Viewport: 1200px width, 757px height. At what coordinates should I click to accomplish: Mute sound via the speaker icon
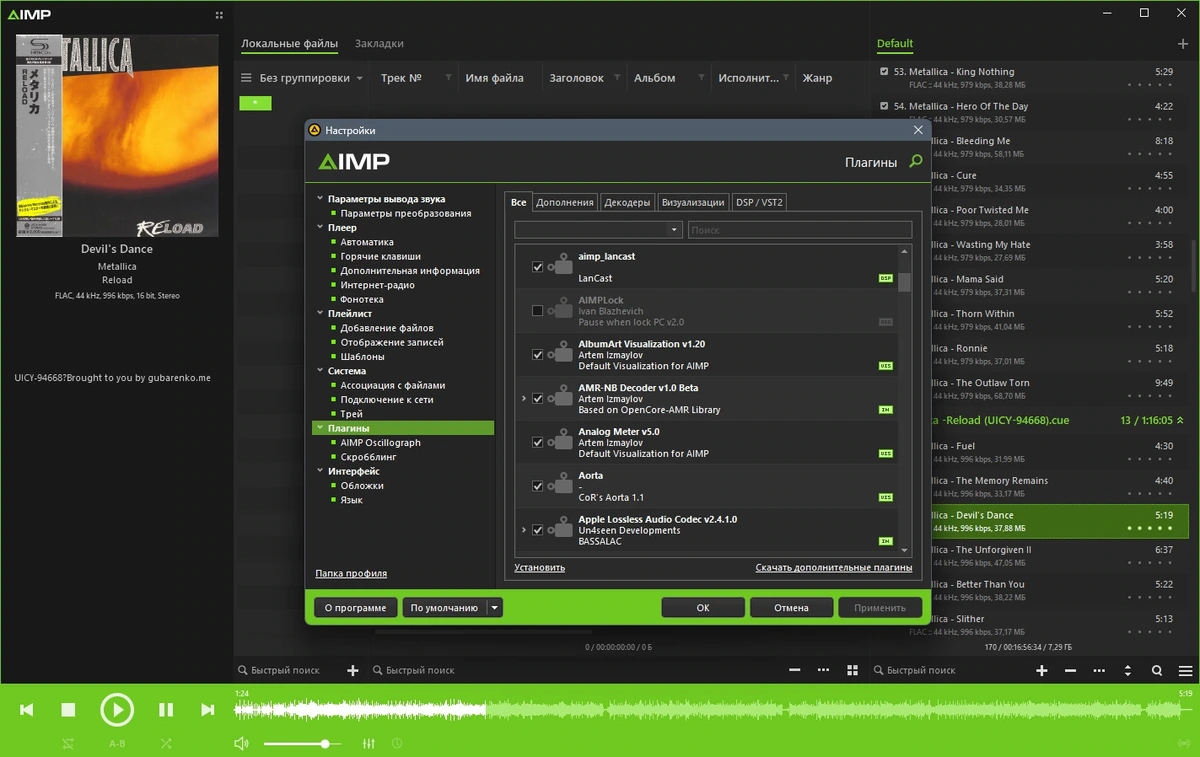[241, 744]
